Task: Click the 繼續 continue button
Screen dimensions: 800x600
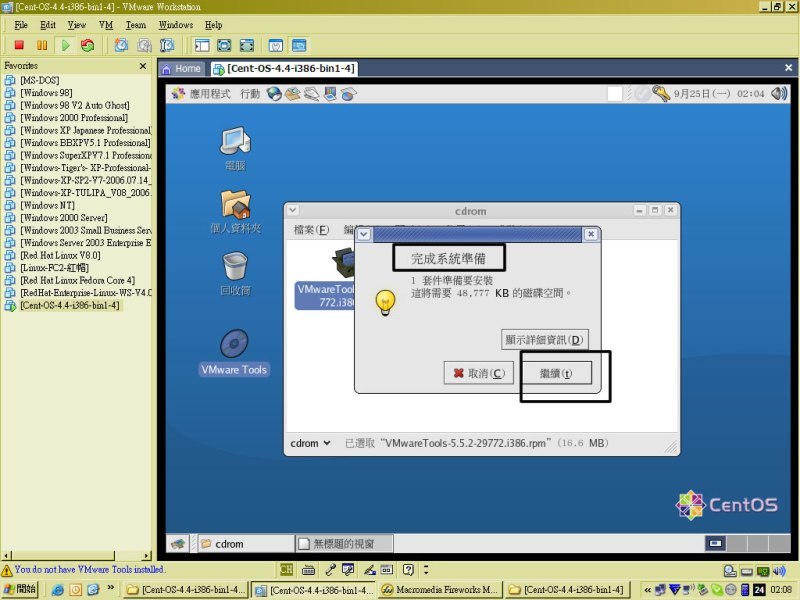Action: coord(556,373)
